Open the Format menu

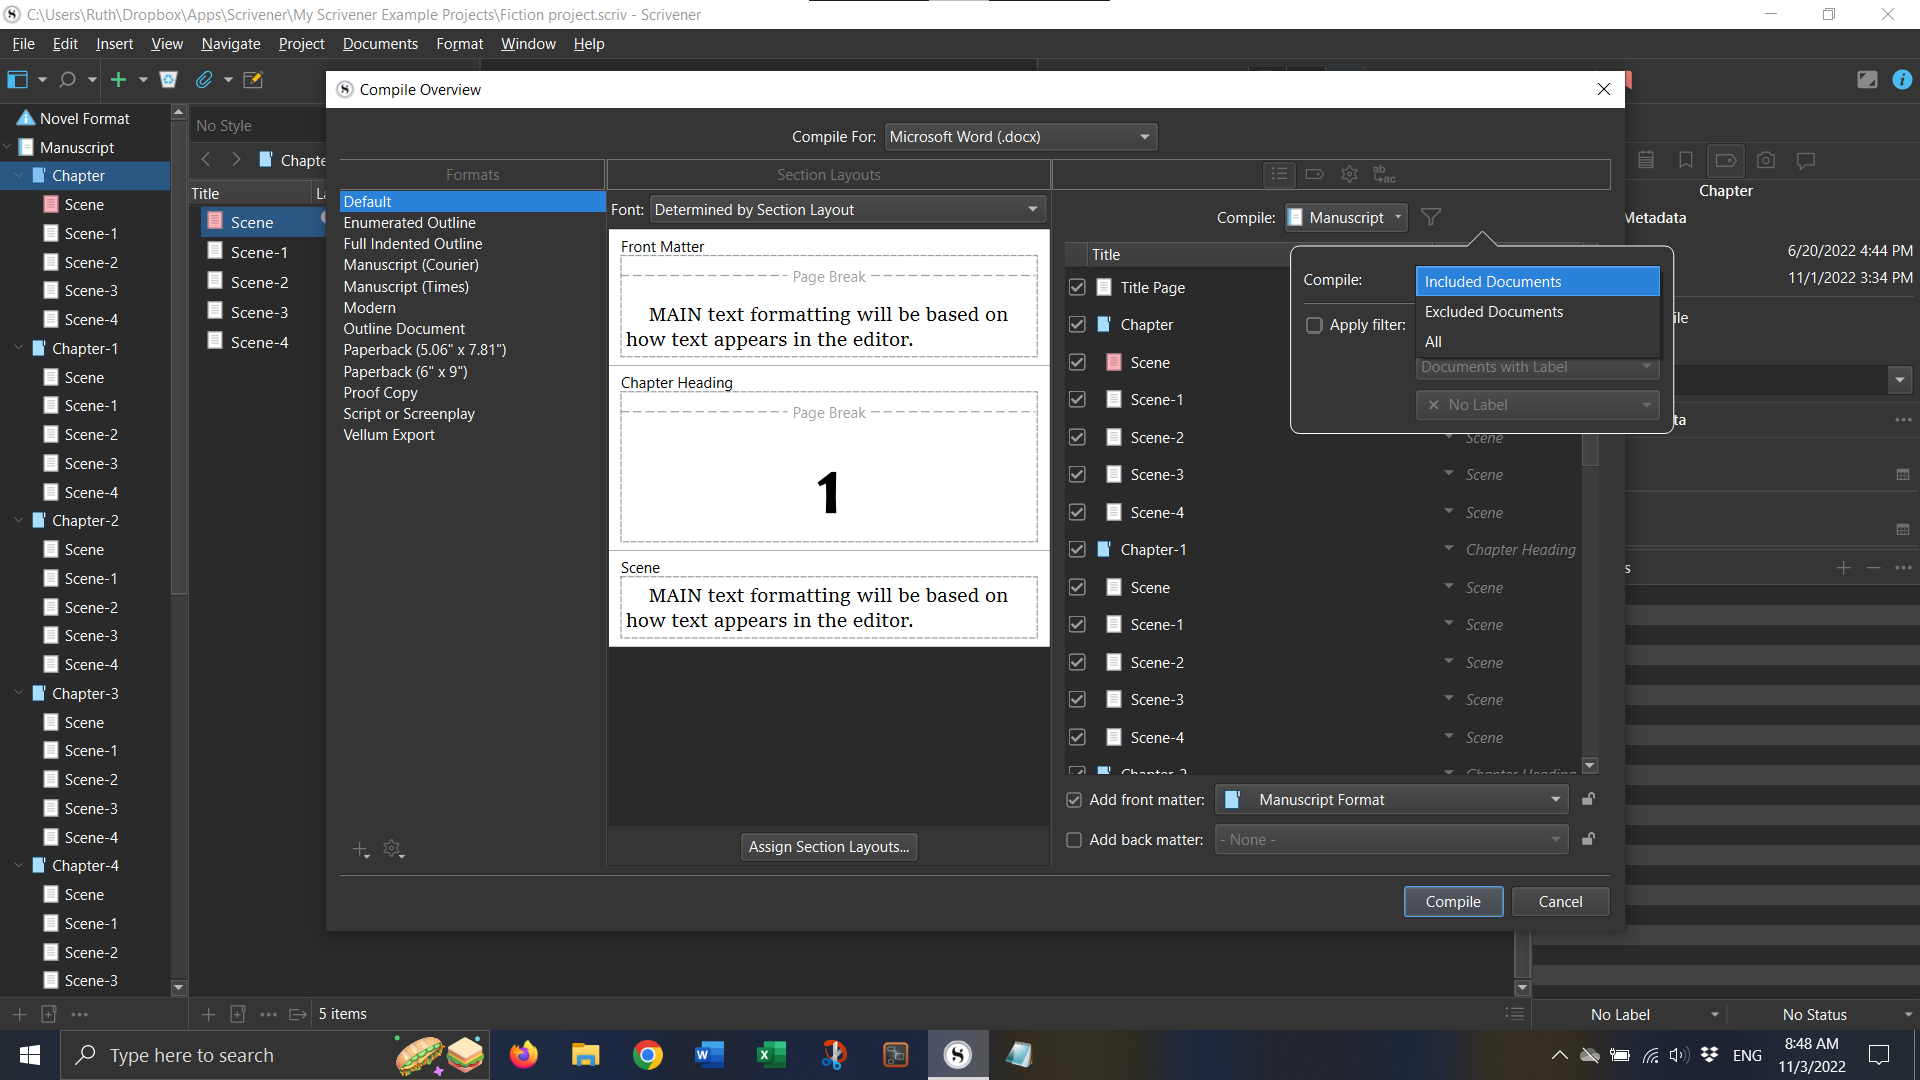click(x=459, y=44)
